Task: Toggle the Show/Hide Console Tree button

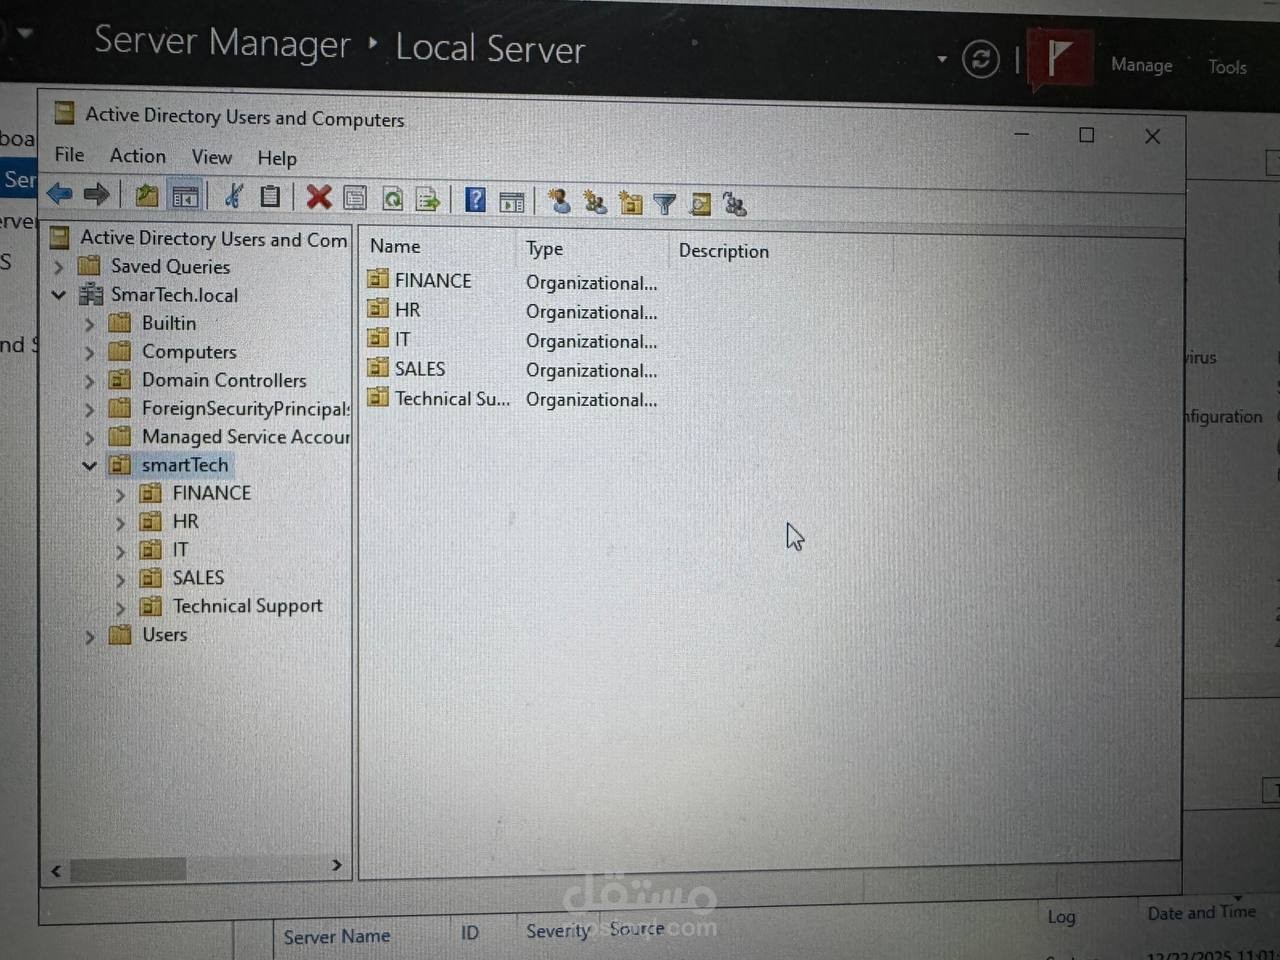Action: tap(185, 194)
